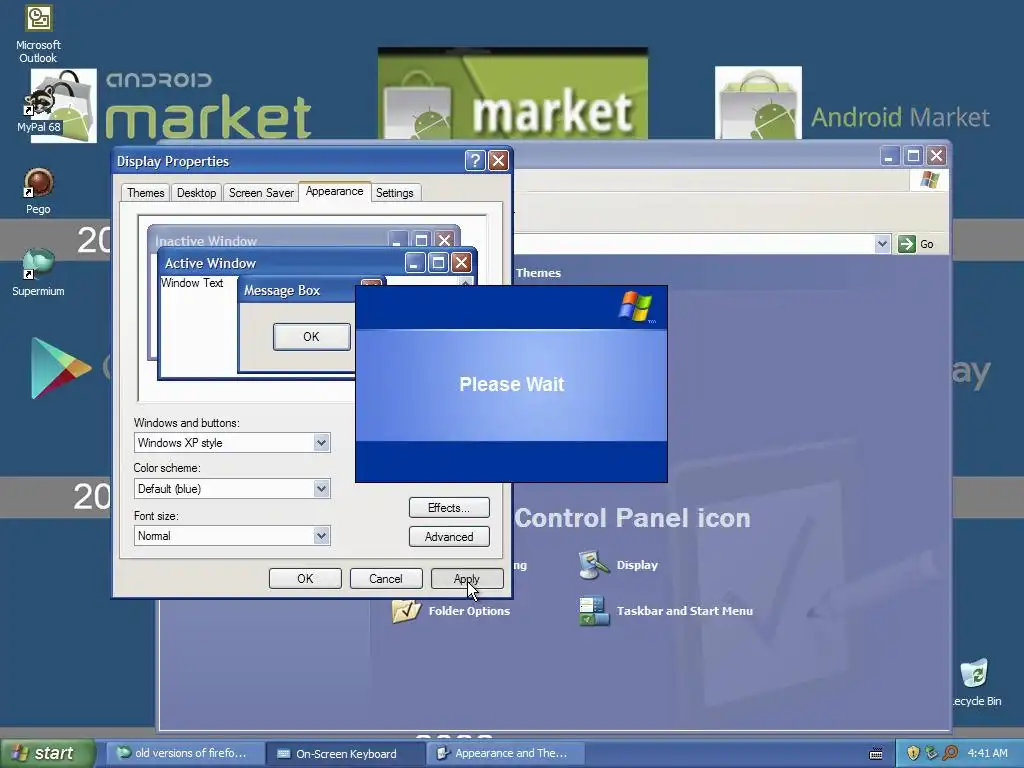Click the Advanced button

449,536
